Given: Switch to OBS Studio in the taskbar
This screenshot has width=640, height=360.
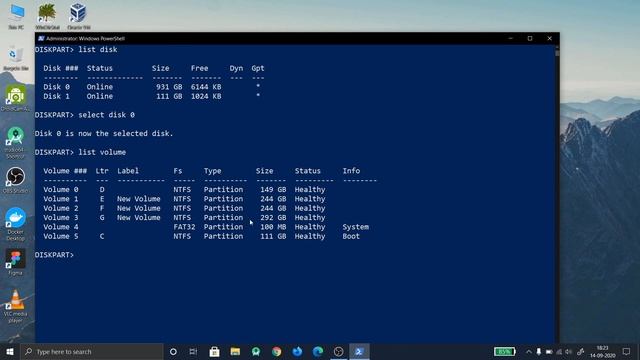Looking at the screenshot, I should pos(338,351).
